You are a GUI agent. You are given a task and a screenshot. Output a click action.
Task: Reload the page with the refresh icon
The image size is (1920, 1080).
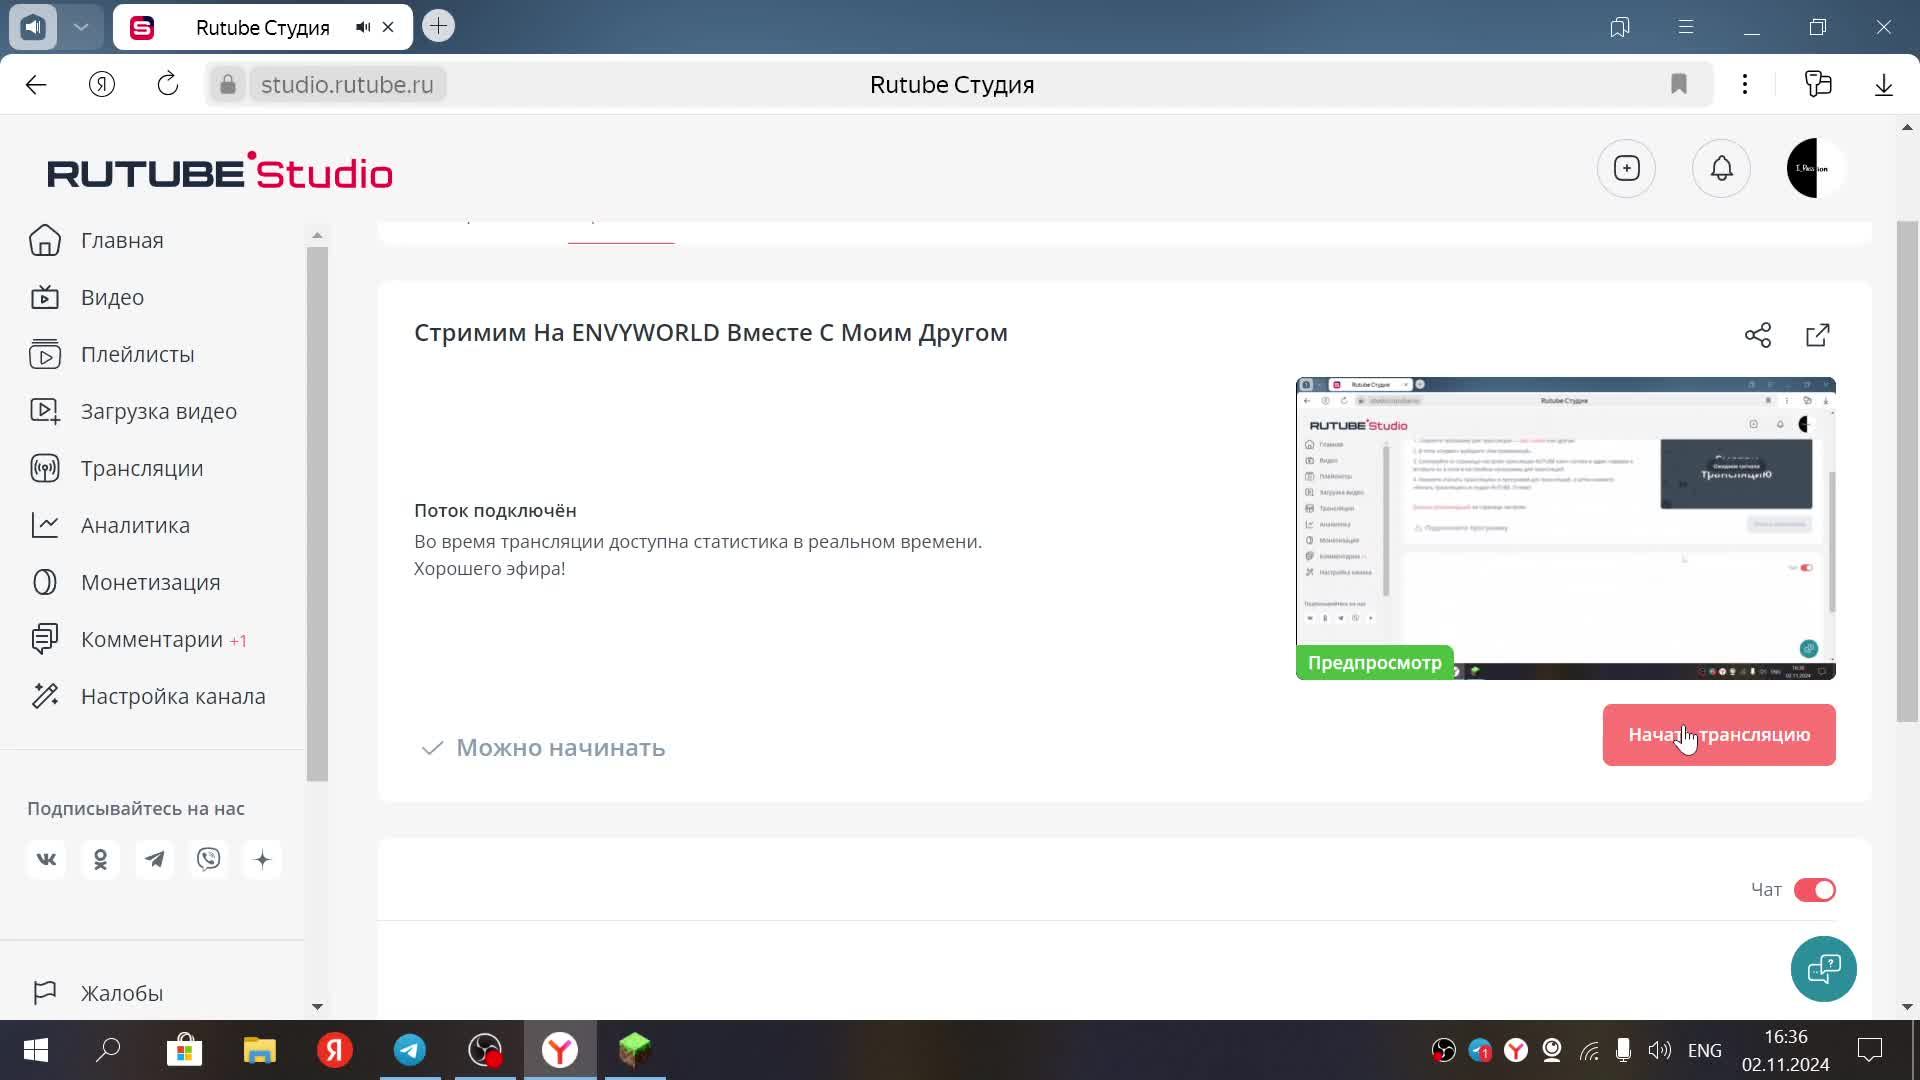(x=168, y=85)
